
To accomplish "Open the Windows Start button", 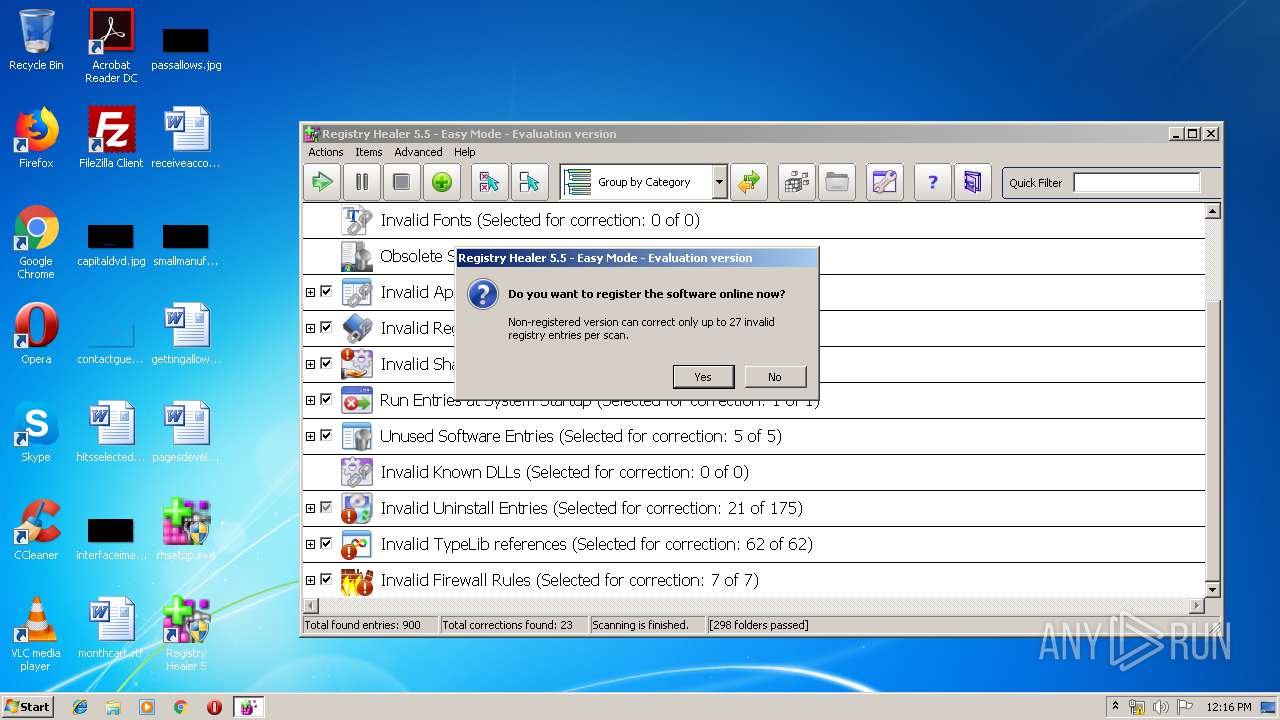I will (28, 706).
